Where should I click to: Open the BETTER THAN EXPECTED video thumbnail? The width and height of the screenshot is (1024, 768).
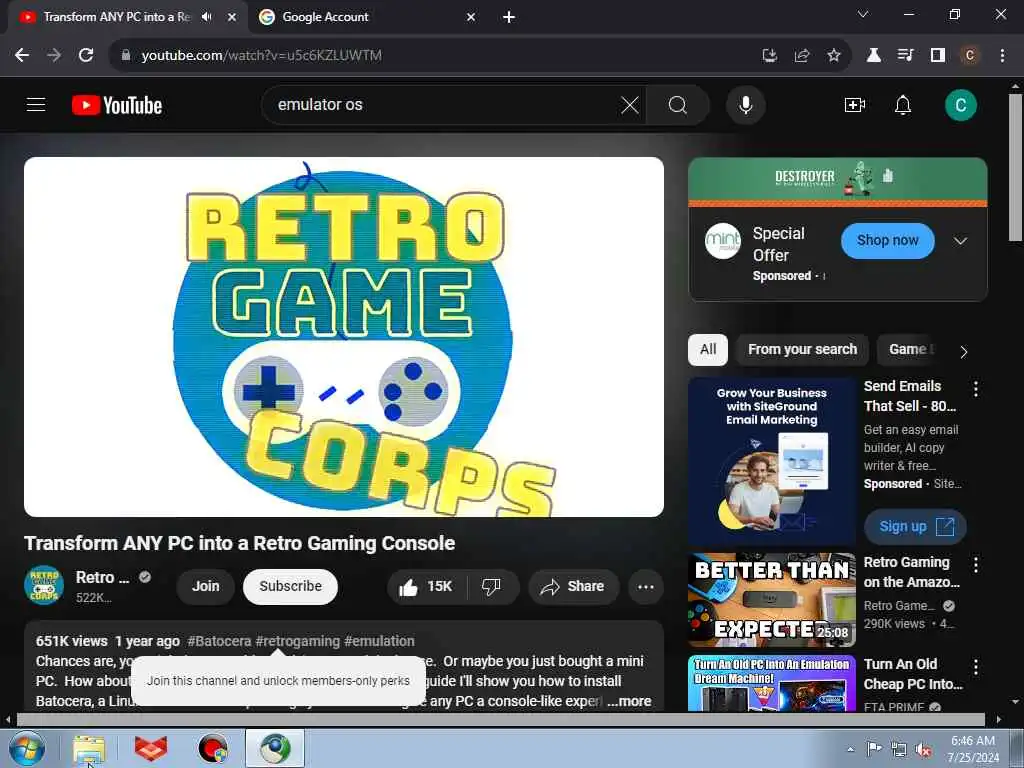[x=771, y=600]
